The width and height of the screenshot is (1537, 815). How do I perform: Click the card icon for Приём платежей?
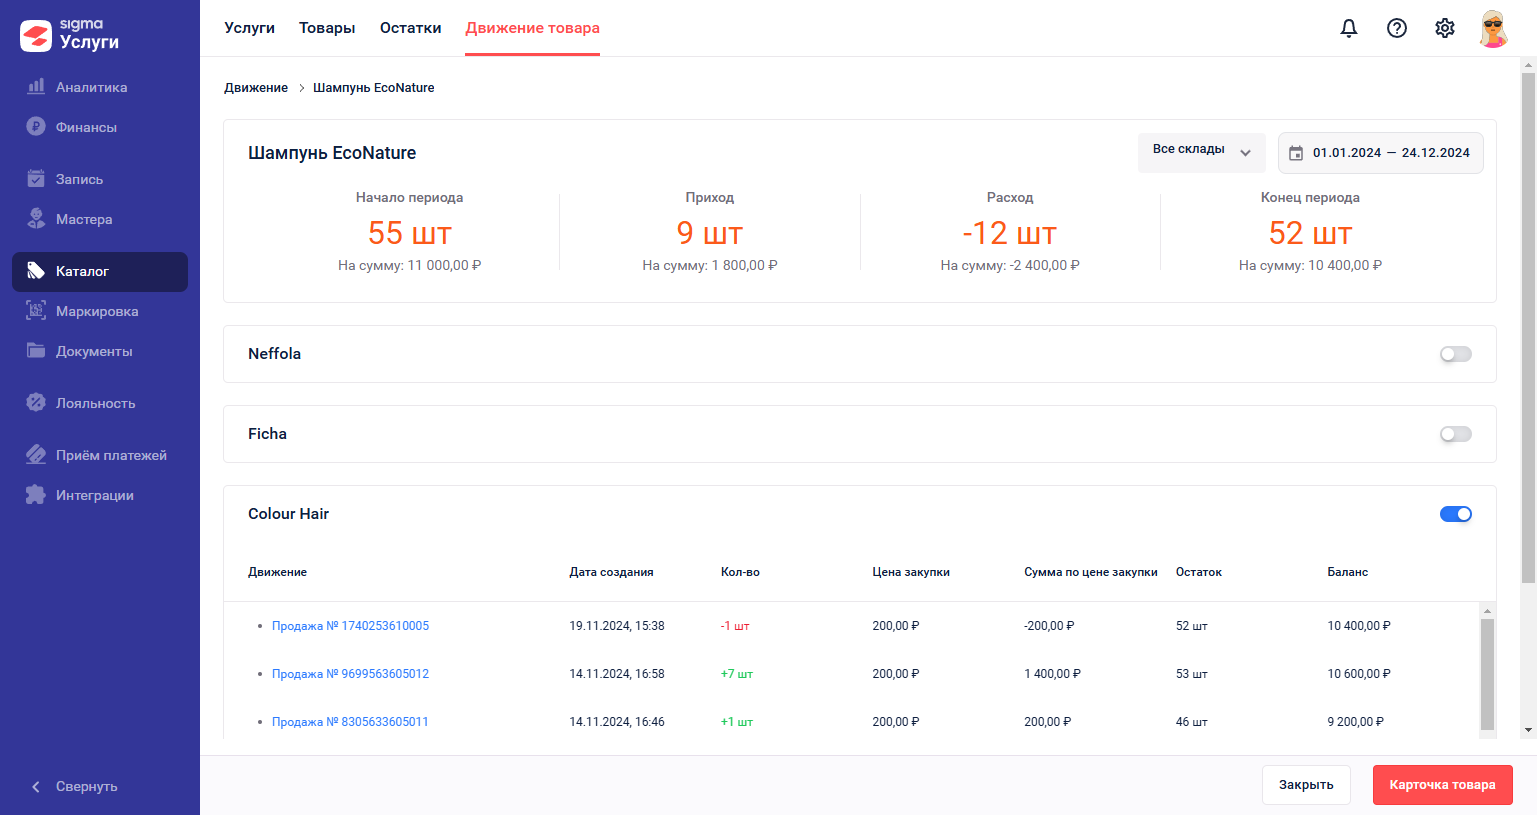36,455
